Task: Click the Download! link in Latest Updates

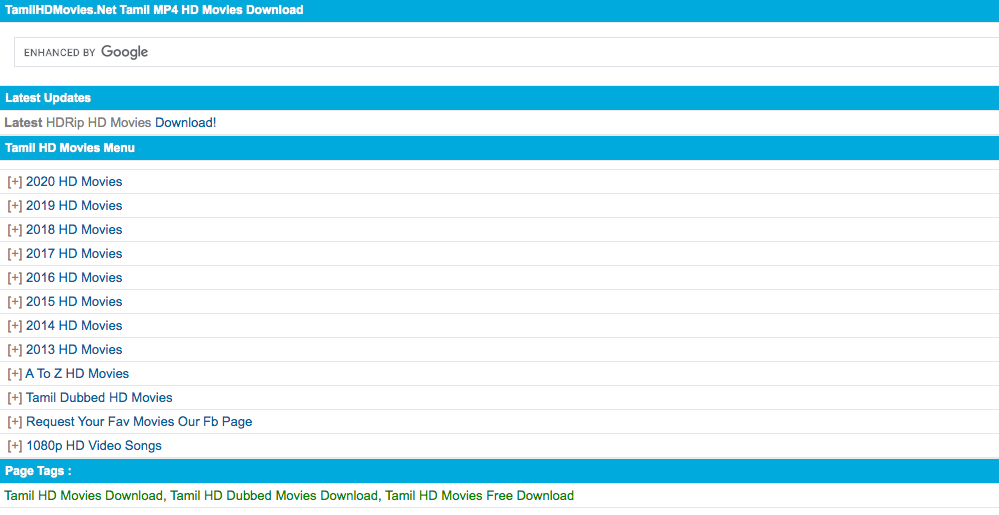Action: 185,123
